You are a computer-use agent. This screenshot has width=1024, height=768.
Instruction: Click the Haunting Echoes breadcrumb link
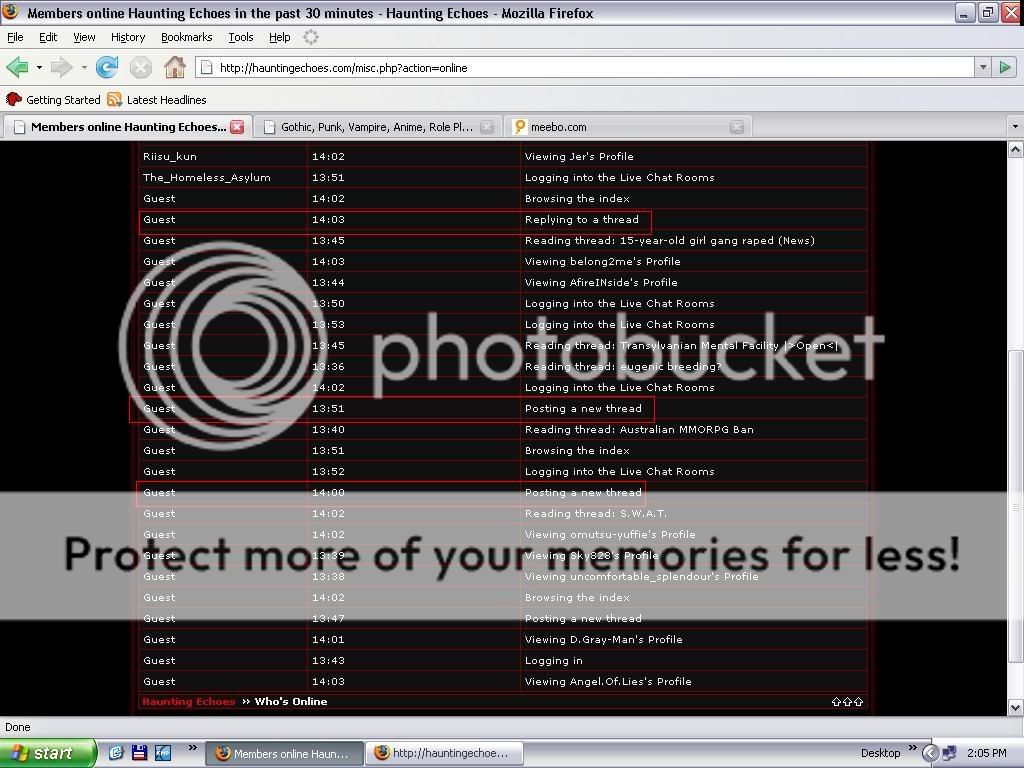tap(188, 702)
